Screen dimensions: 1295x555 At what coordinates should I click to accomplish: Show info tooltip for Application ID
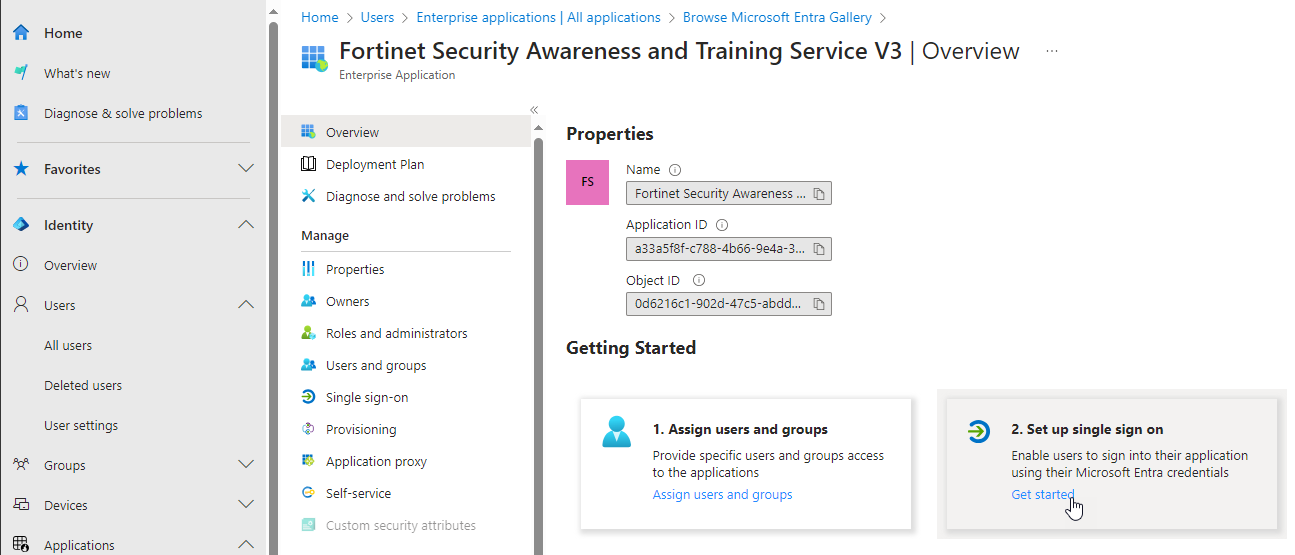click(x=722, y=225)
